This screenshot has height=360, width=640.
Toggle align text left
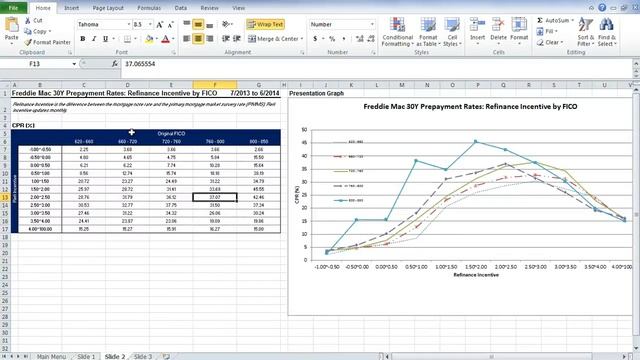coord(187,39)
